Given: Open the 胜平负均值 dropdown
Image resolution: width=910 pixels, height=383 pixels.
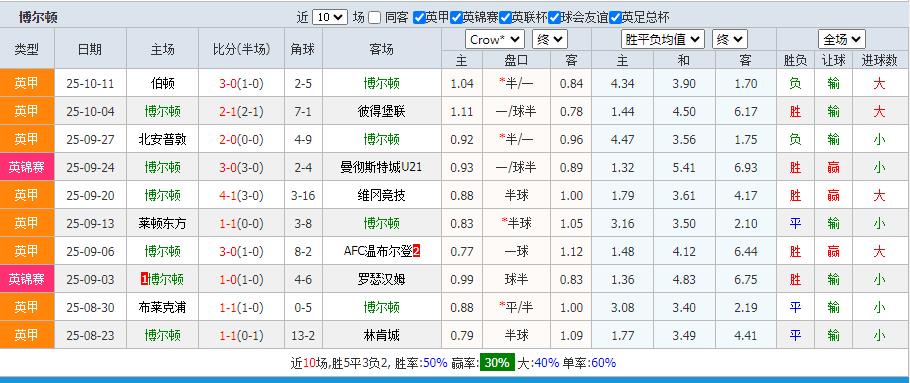Looking at the screenshot, I should 663,39.
